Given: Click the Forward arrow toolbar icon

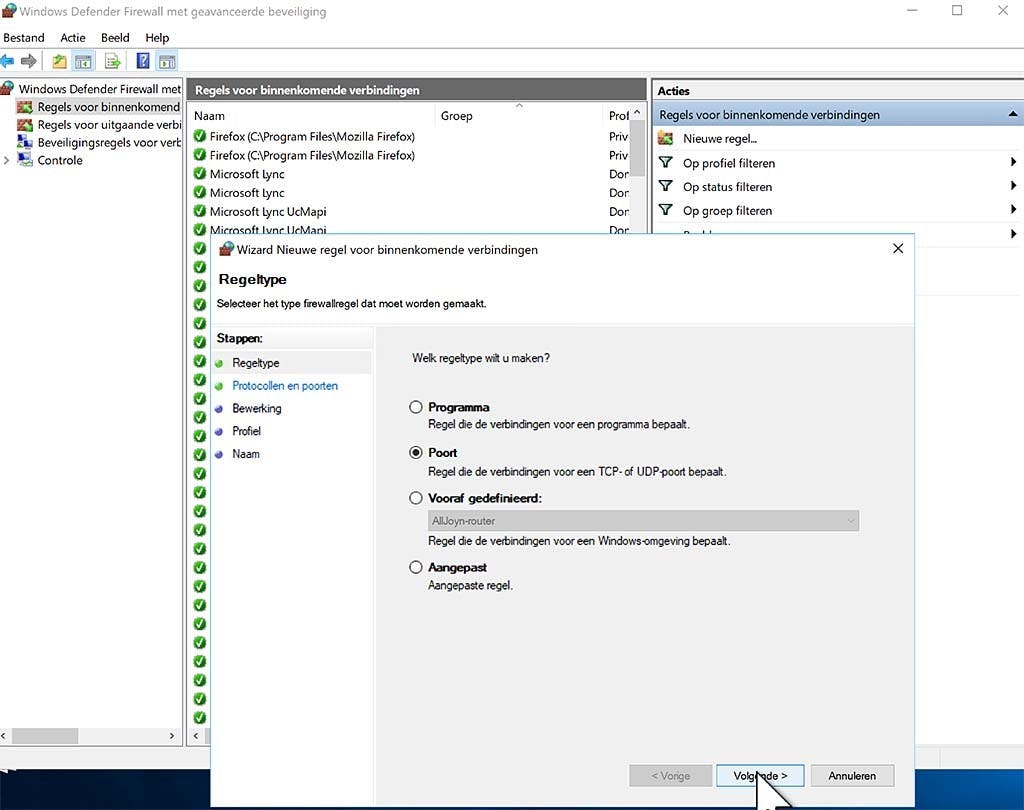Looking at the screenshot, I should [x=28, y=61].
